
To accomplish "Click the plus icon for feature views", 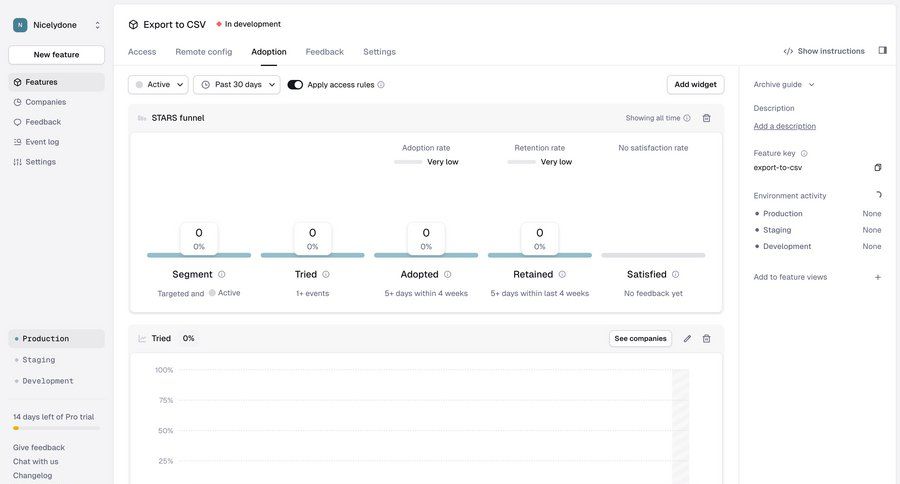I will [878, 277].
